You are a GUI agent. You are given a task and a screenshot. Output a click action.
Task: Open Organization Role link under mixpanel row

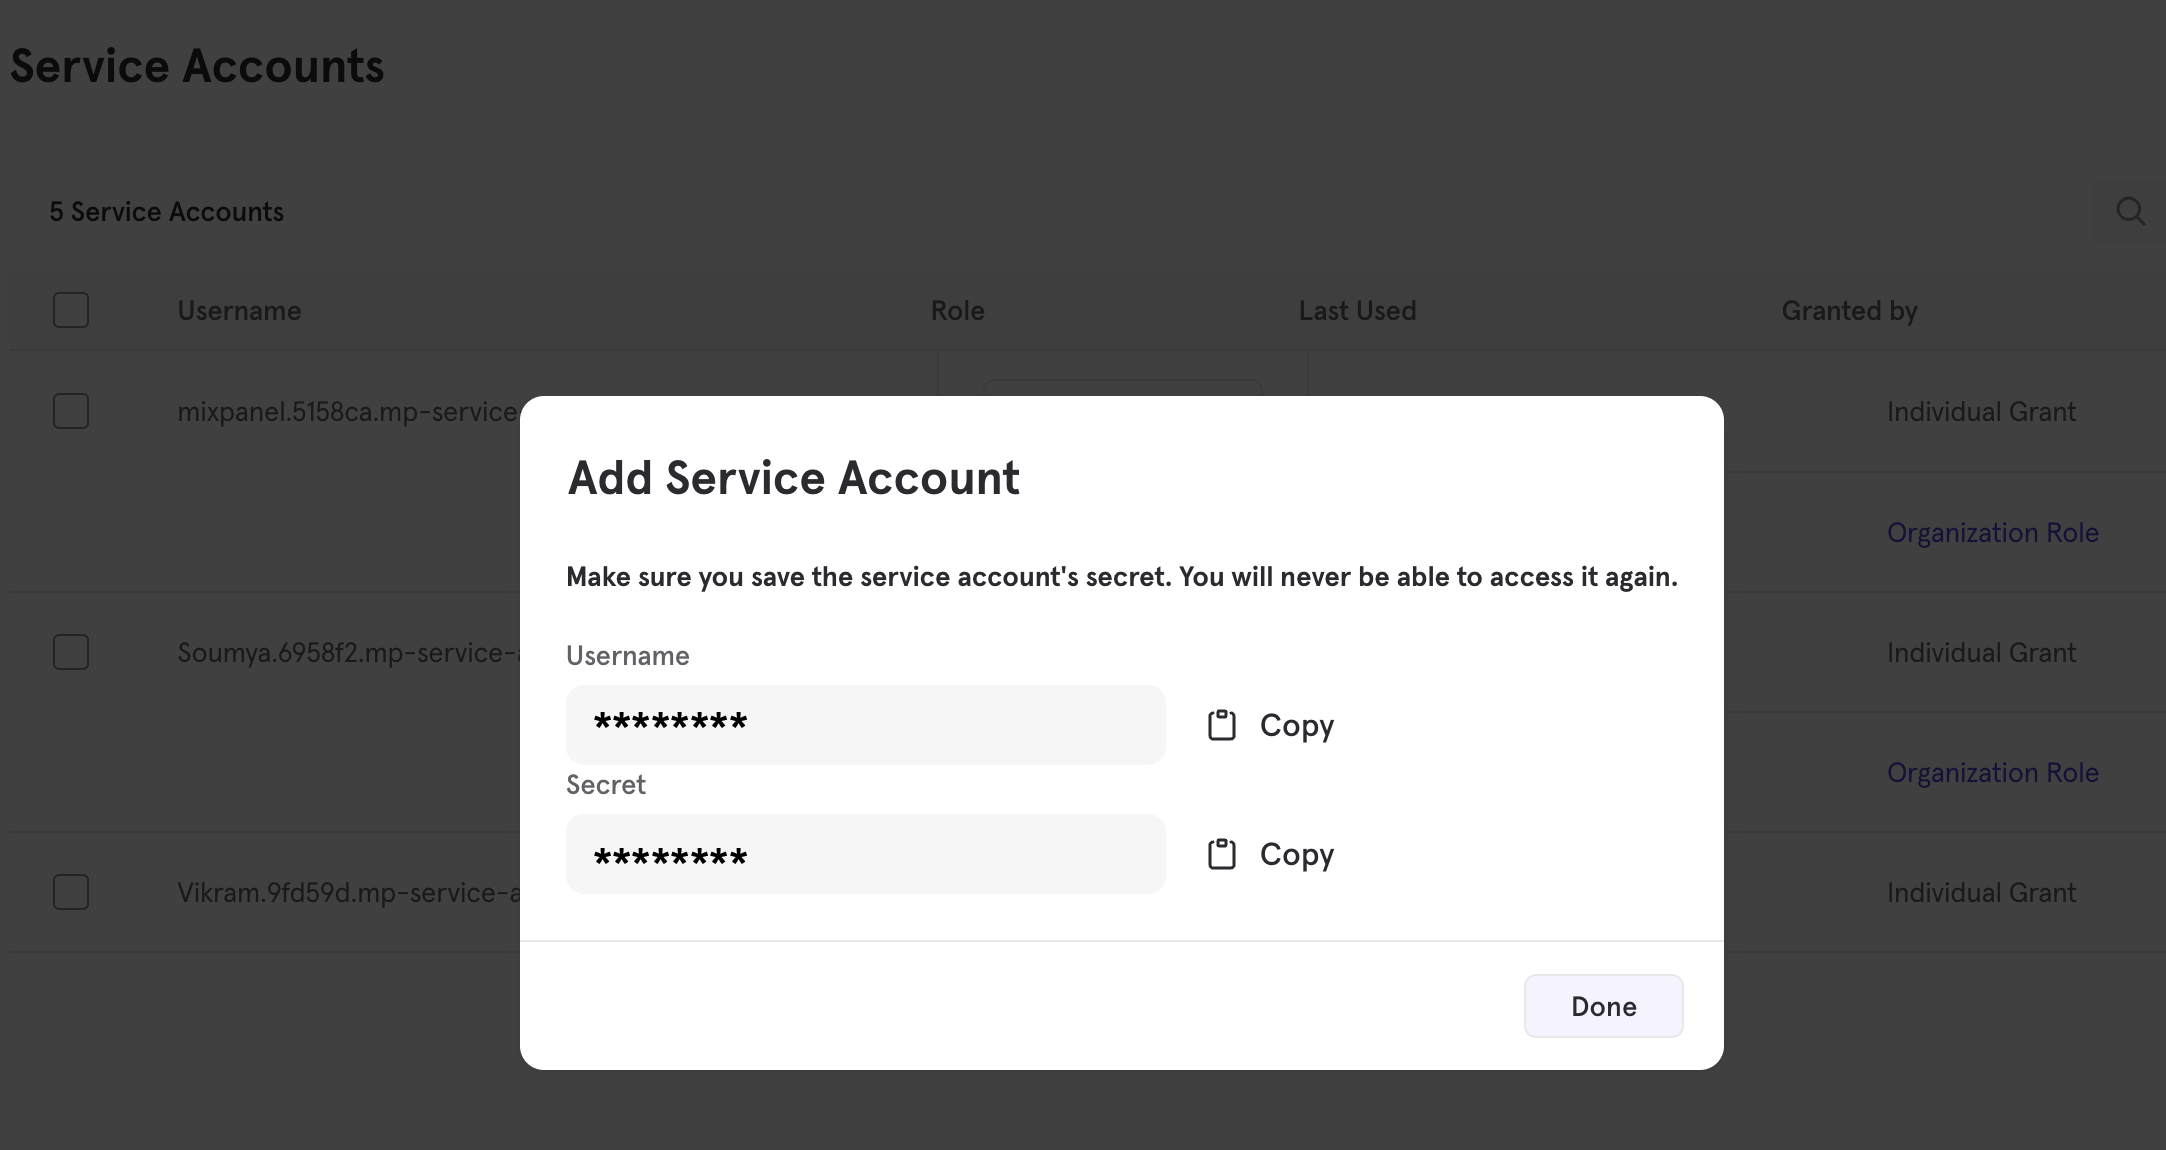pyautogui.click(x=1992, y=532)
